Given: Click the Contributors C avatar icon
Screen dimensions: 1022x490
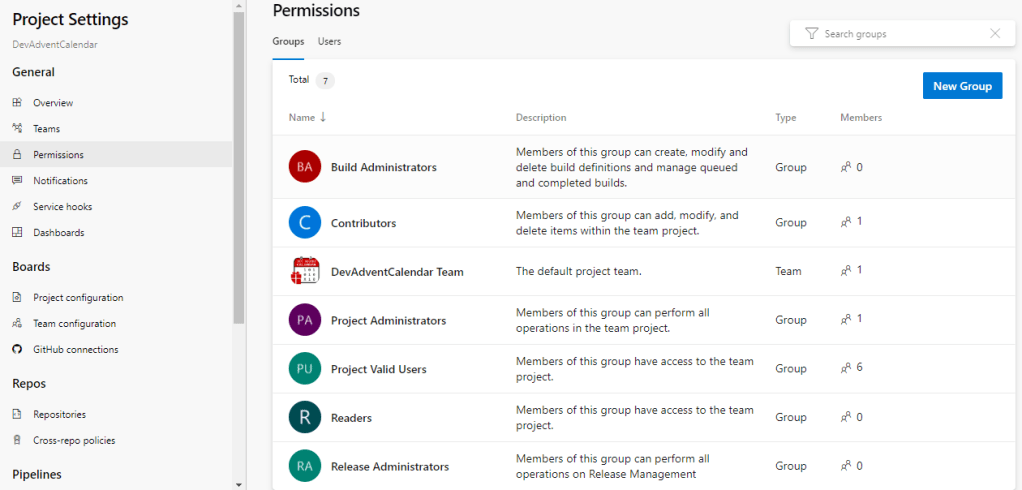Looking at the screenshot, I should tap(304, 223).
